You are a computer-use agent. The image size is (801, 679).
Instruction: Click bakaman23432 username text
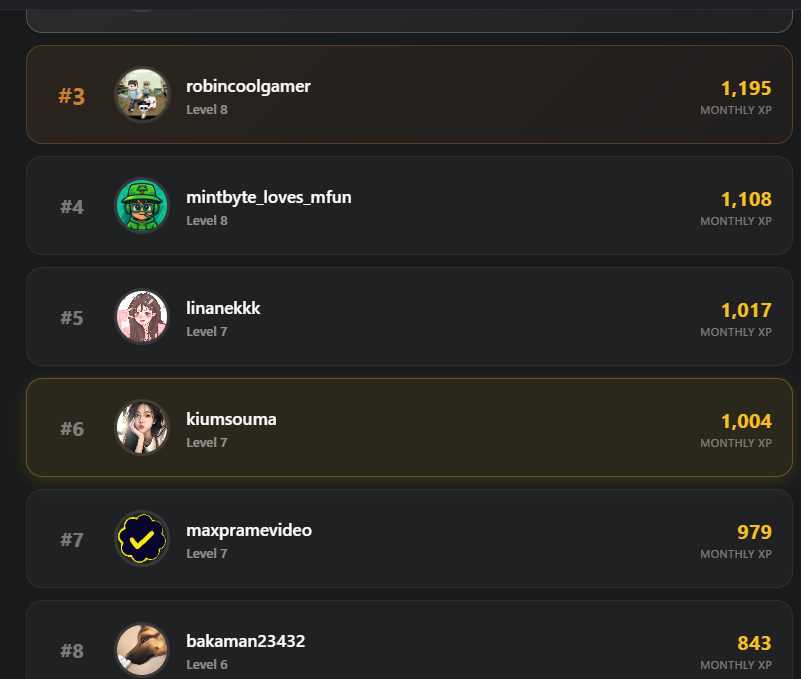pyautogui.click(x=245, y=641)
